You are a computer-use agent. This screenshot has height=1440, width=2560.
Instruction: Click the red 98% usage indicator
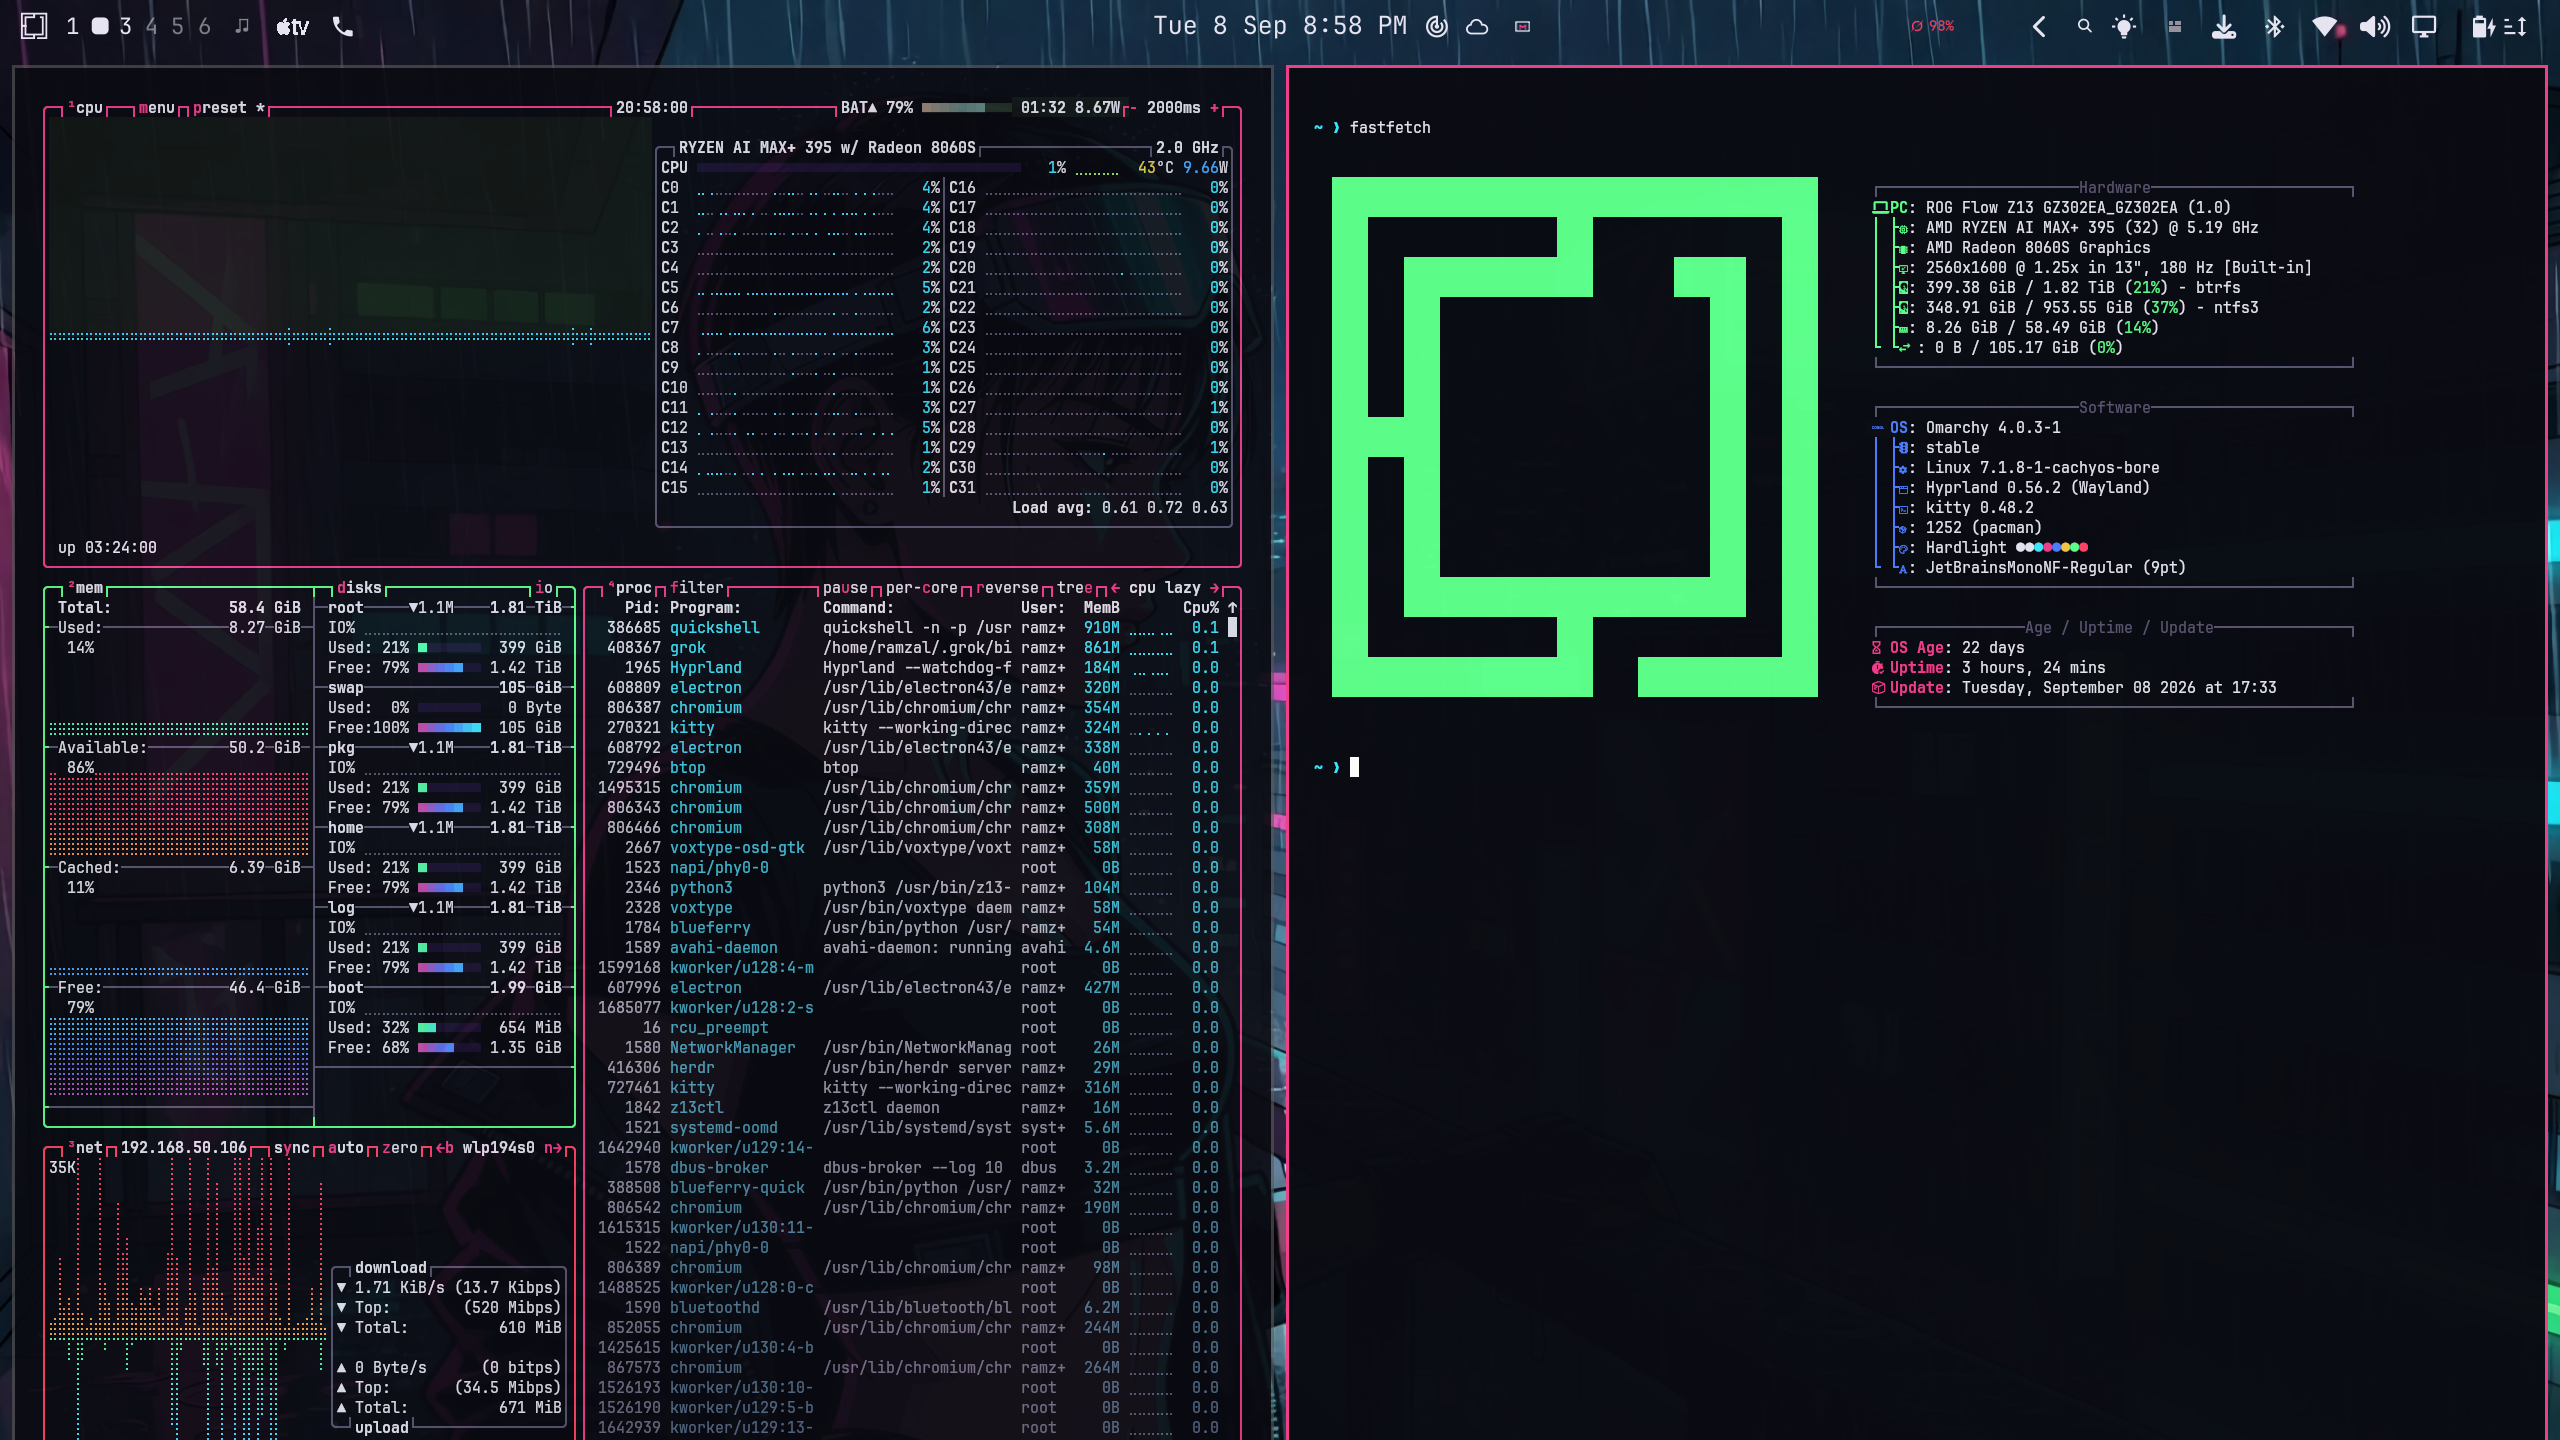point(1932,27)
